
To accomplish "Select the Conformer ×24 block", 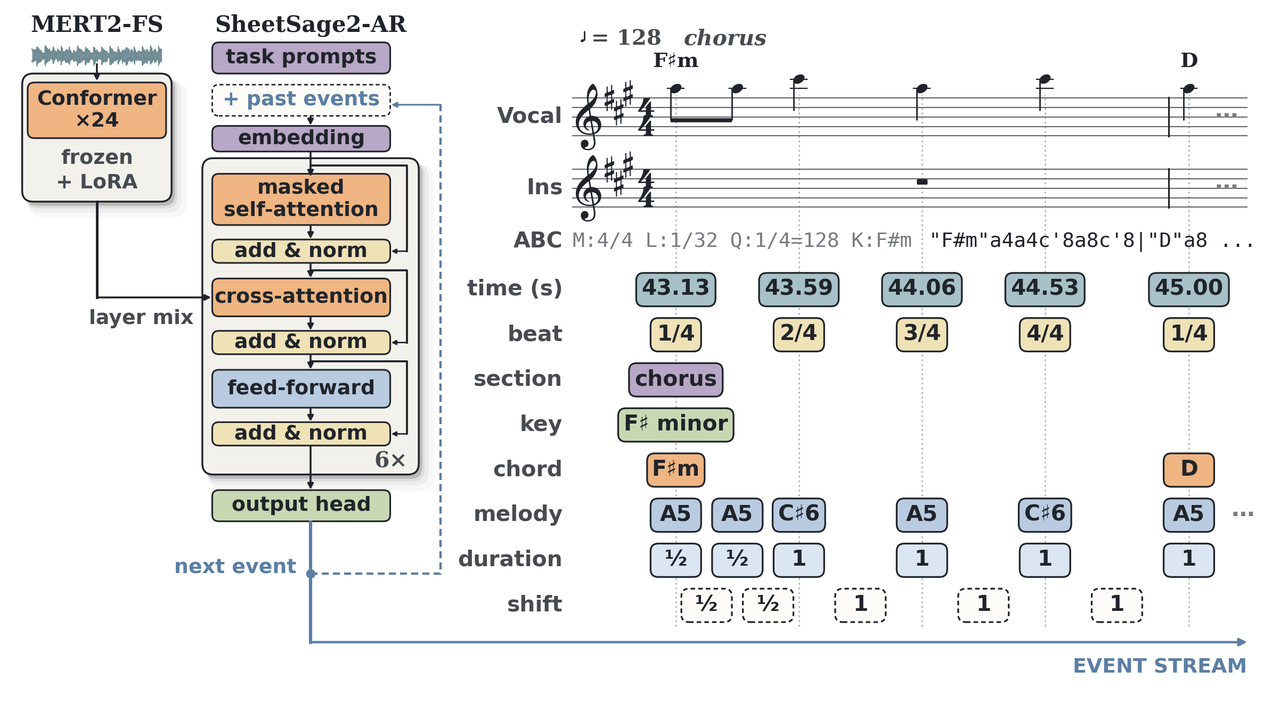I will pyautogui.click(x=97, y=110).
